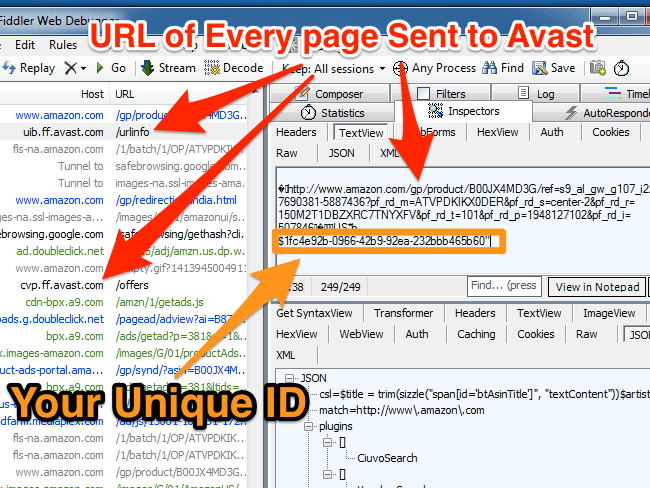Click the request text body area
This screenshot has width=650, height=488.
pyautogui.click(x=462, y=220)
